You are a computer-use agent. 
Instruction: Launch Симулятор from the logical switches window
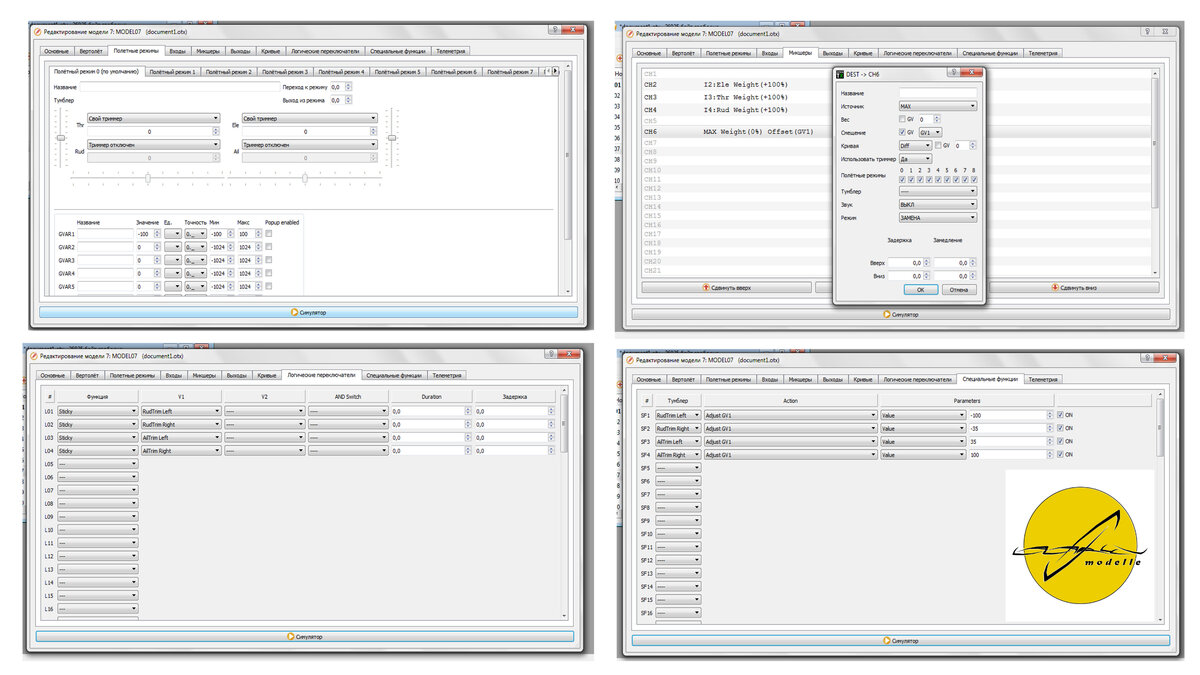305,635
